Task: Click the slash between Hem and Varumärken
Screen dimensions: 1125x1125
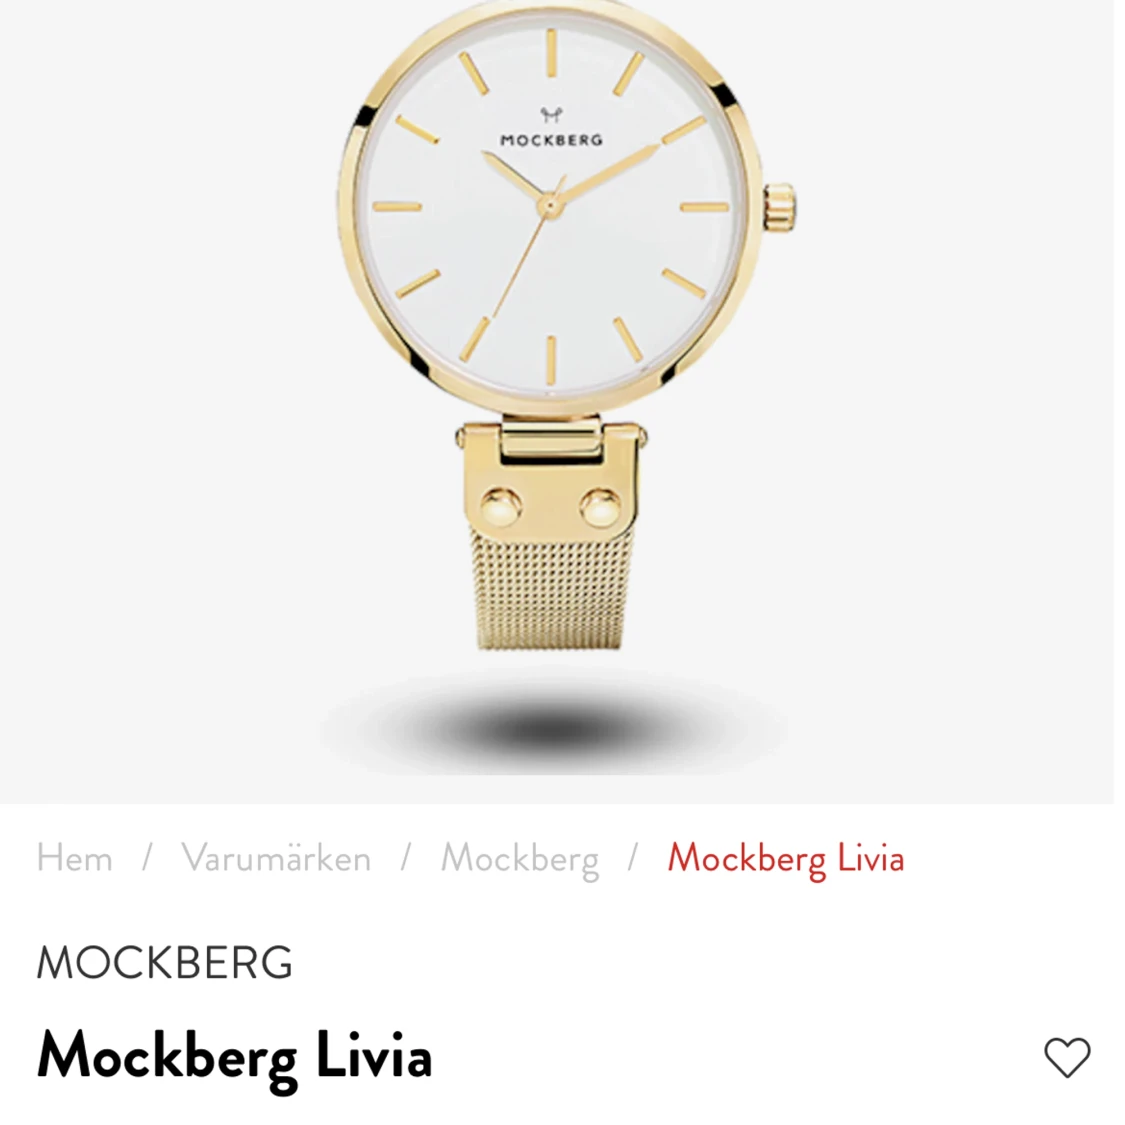Action: [x=147, y=858]
